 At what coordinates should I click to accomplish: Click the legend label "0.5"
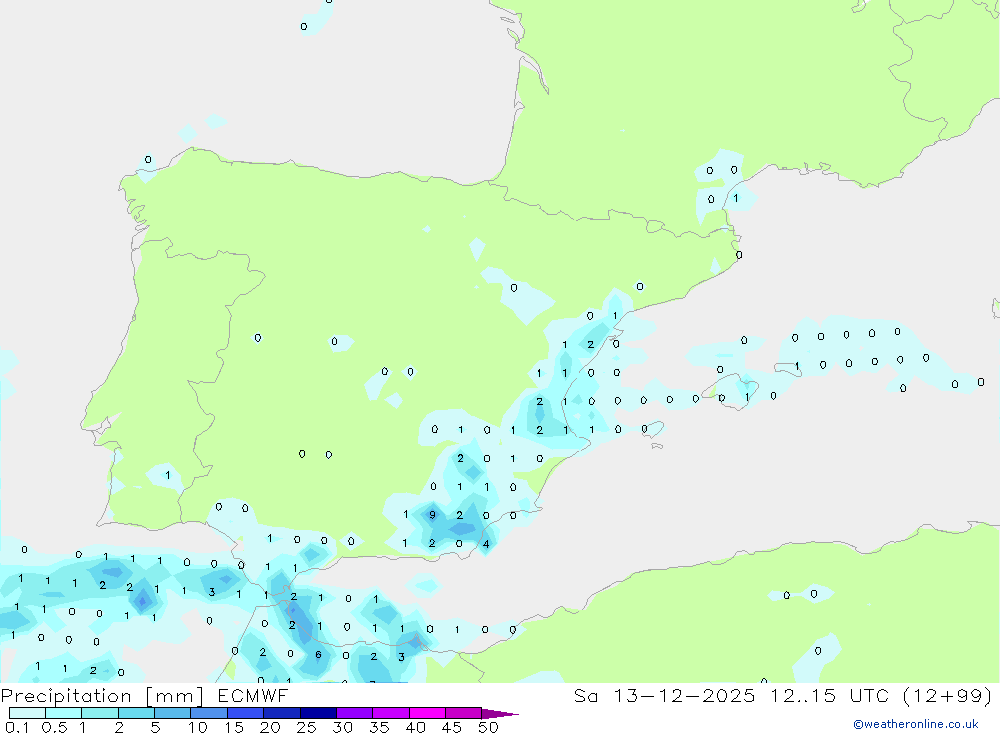coord(54,727)
